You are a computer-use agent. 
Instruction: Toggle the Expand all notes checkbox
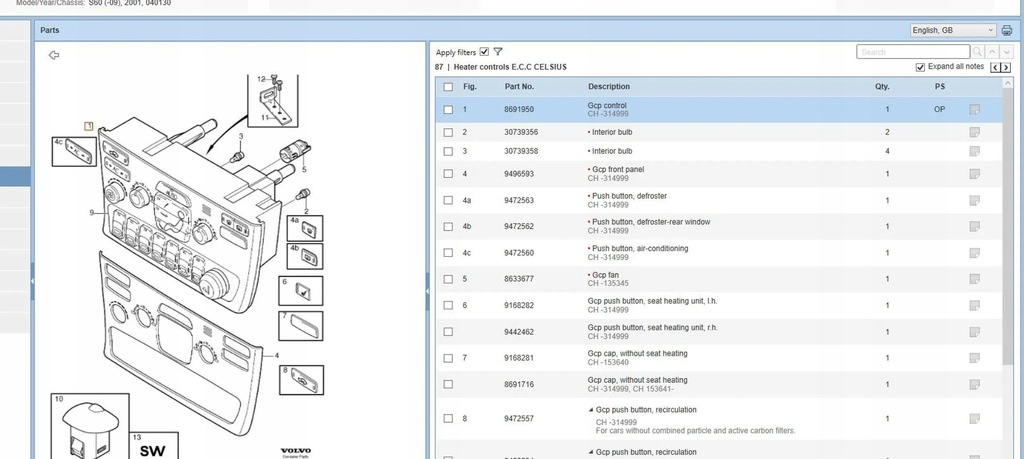point(920,67)
